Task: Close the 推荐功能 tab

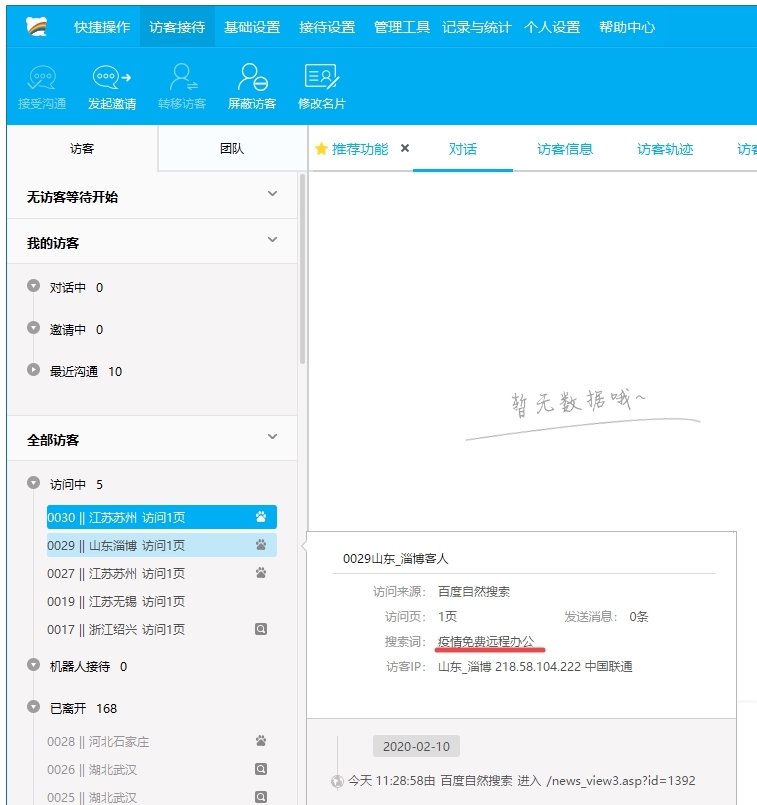Action: point(405,148)
